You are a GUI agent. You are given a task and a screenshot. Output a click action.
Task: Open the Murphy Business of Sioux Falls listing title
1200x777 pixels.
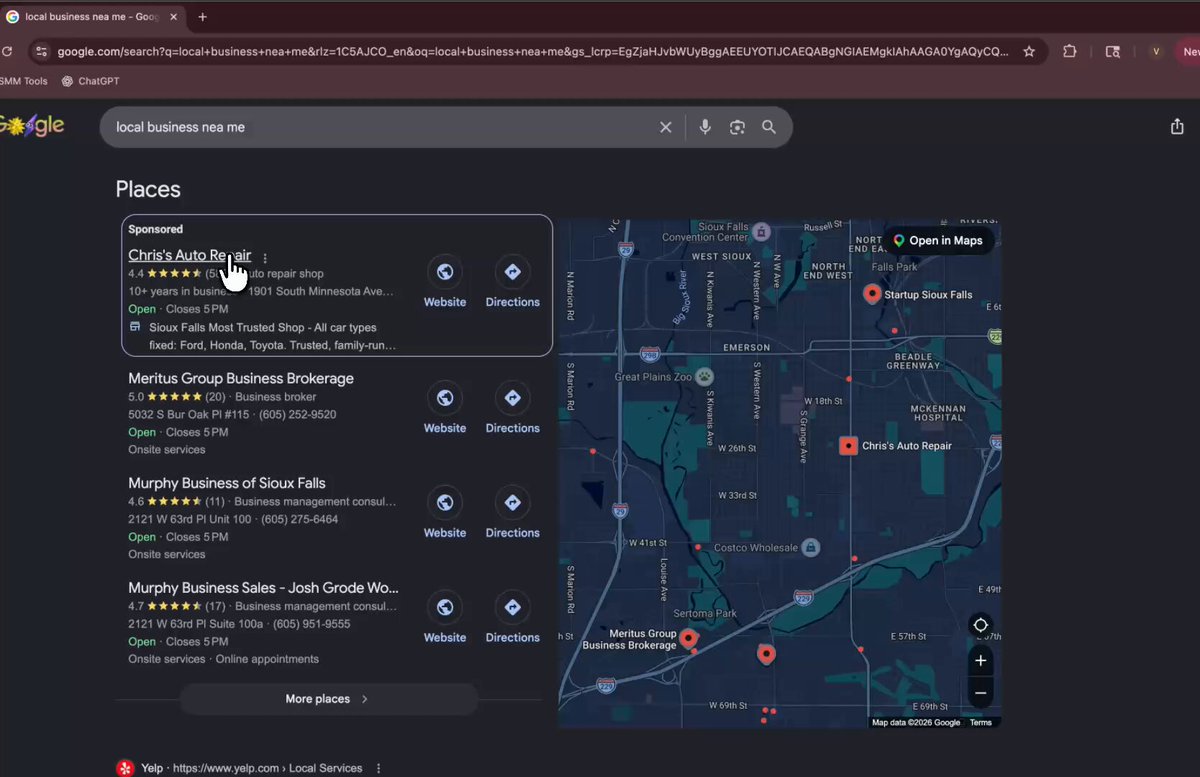pos(227,483)
